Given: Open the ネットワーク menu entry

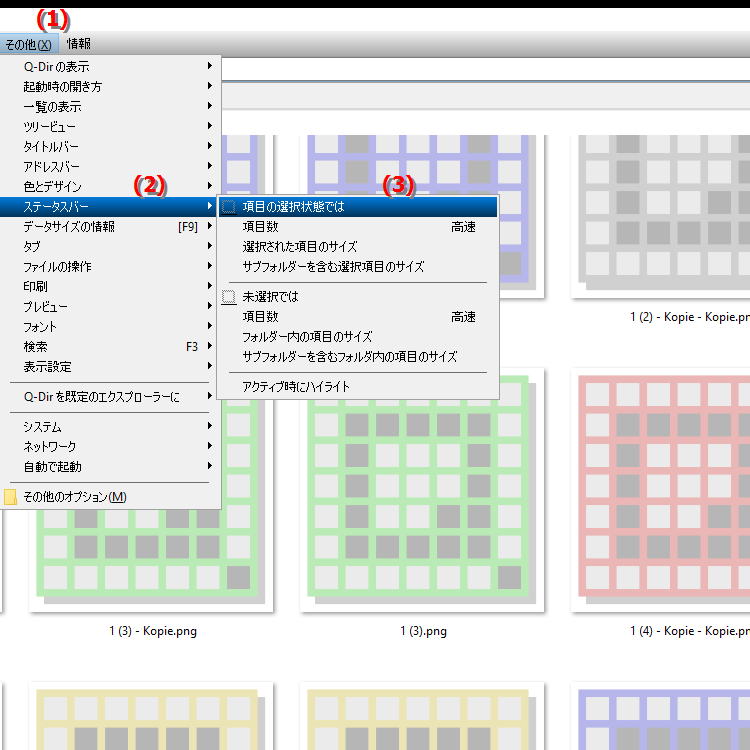Looking at the screenshot, I should [110, 446].
